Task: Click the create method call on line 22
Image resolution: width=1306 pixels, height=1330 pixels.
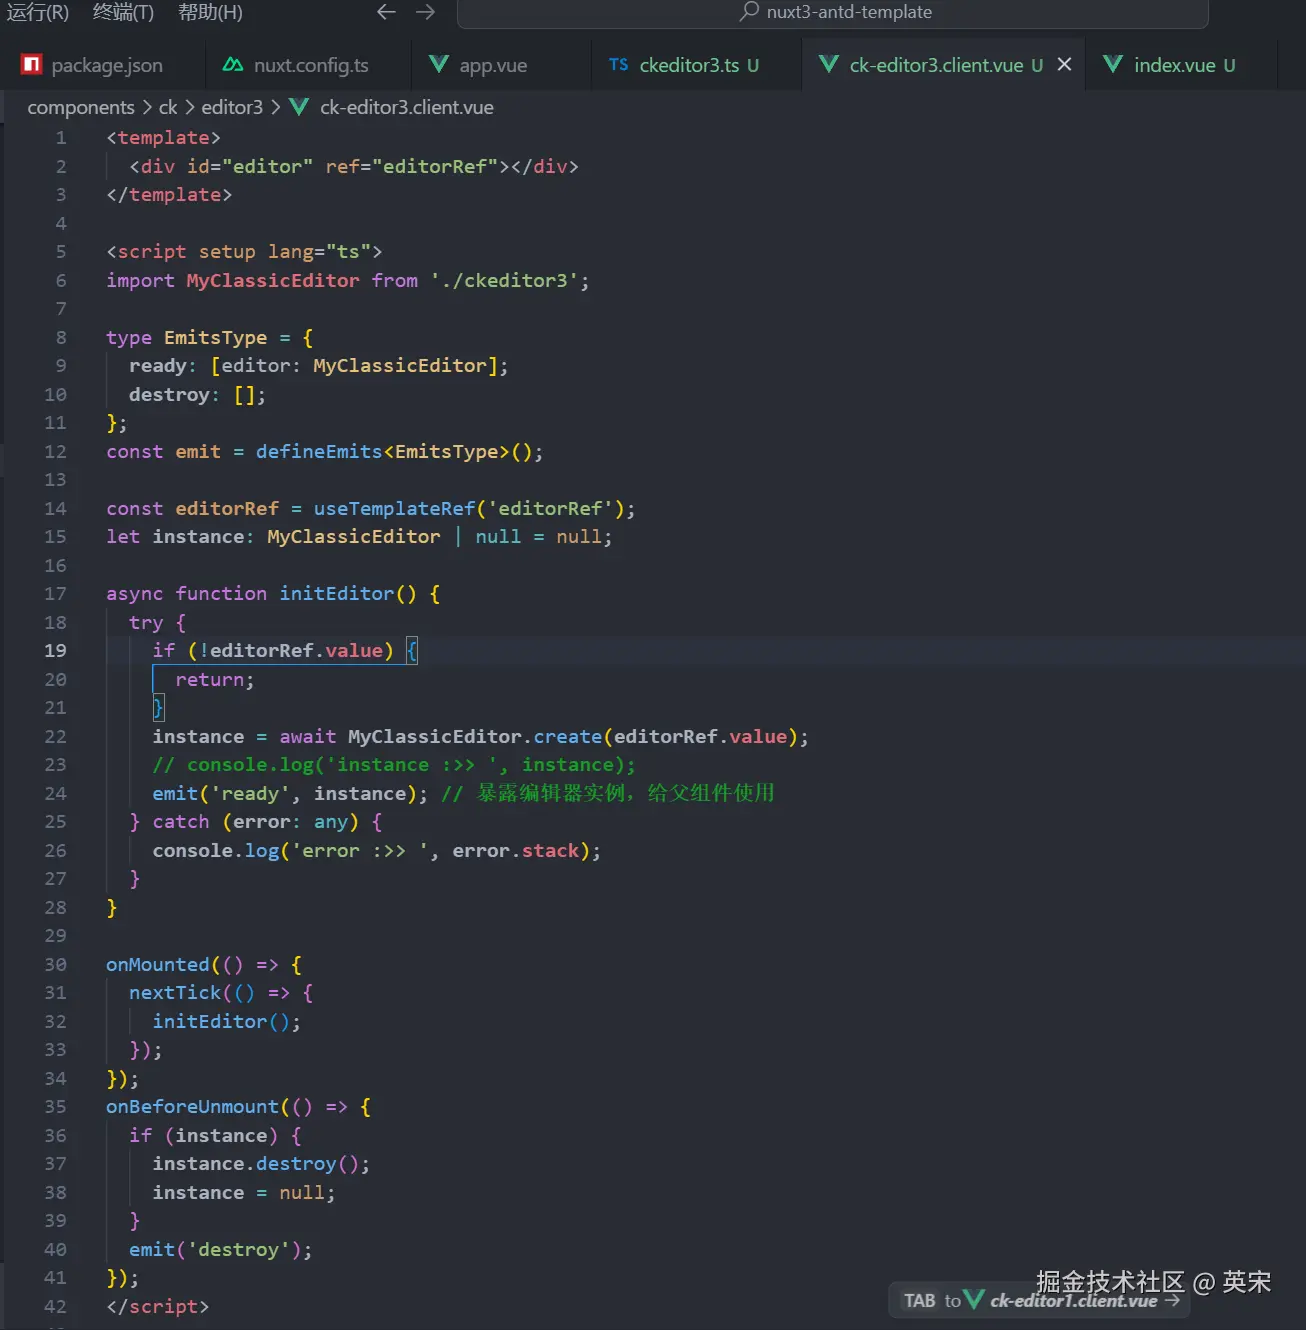Action: click(568, 737)
